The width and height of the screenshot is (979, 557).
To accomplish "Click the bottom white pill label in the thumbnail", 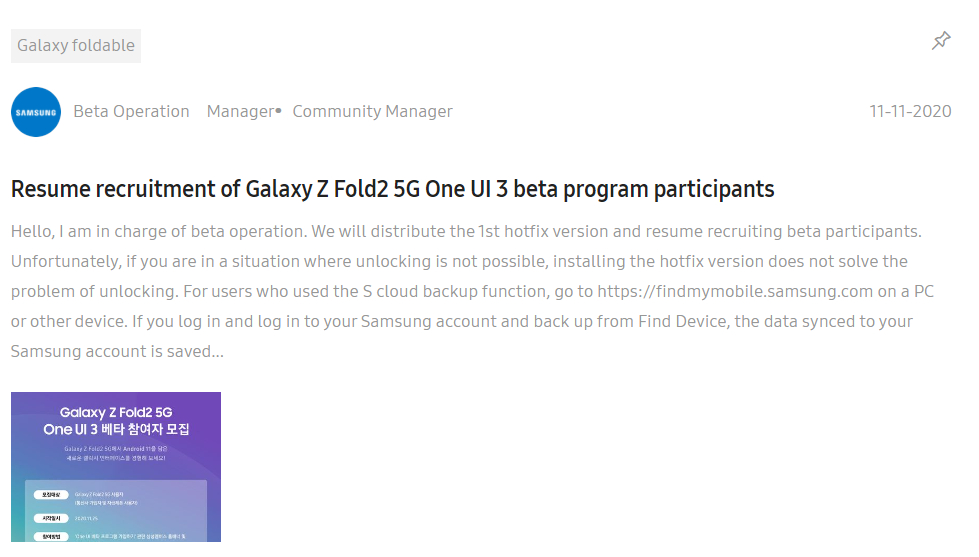I will [x=51, y=536].
